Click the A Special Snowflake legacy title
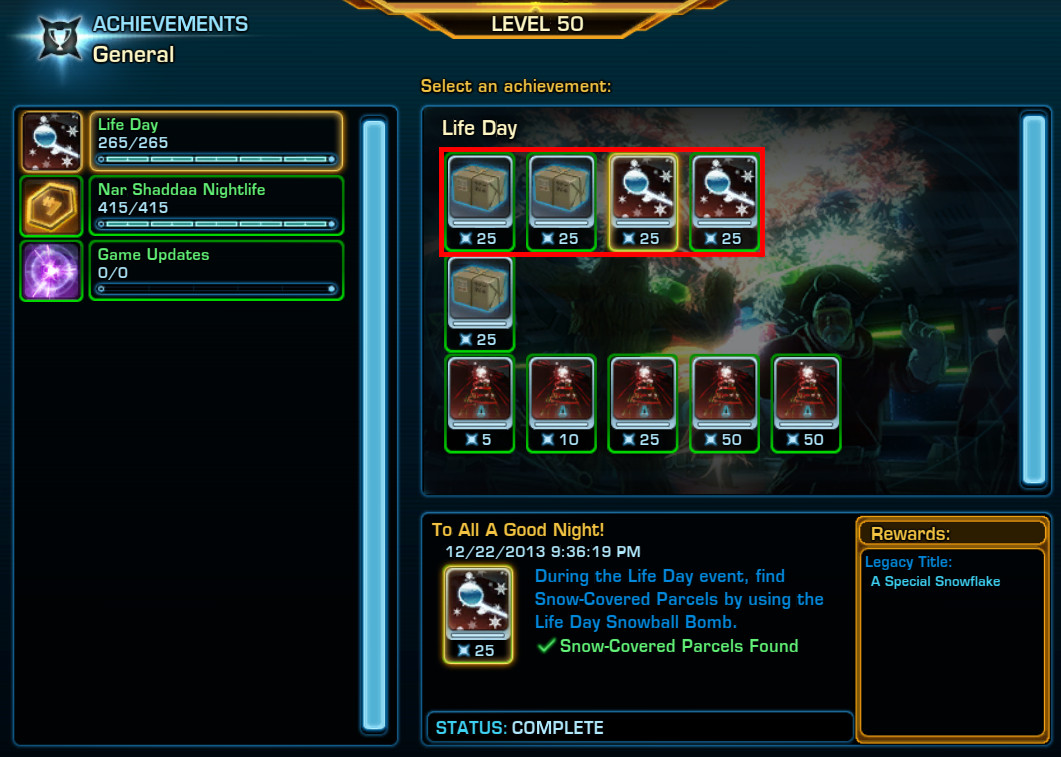 tap(935, 582)
